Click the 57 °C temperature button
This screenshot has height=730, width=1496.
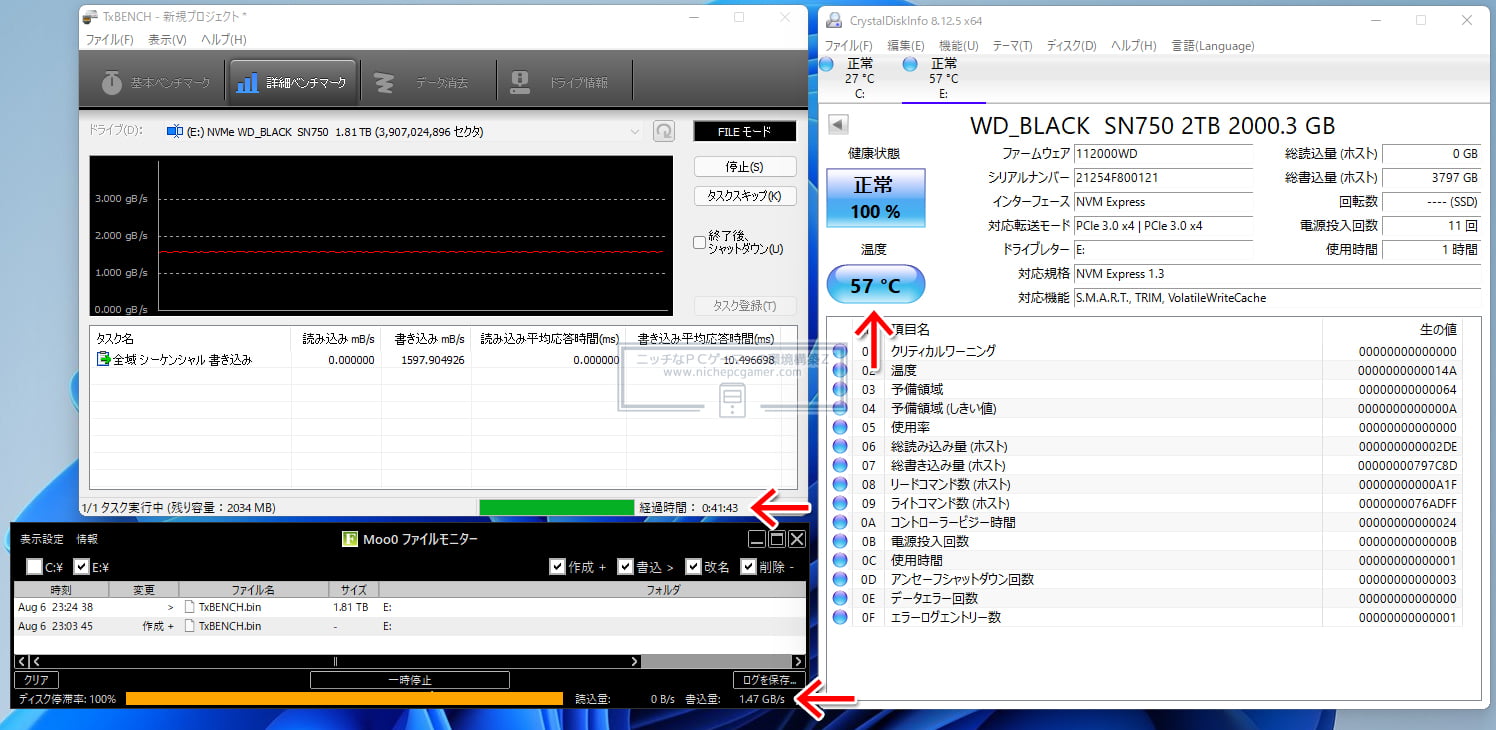(x=875, y=286)
